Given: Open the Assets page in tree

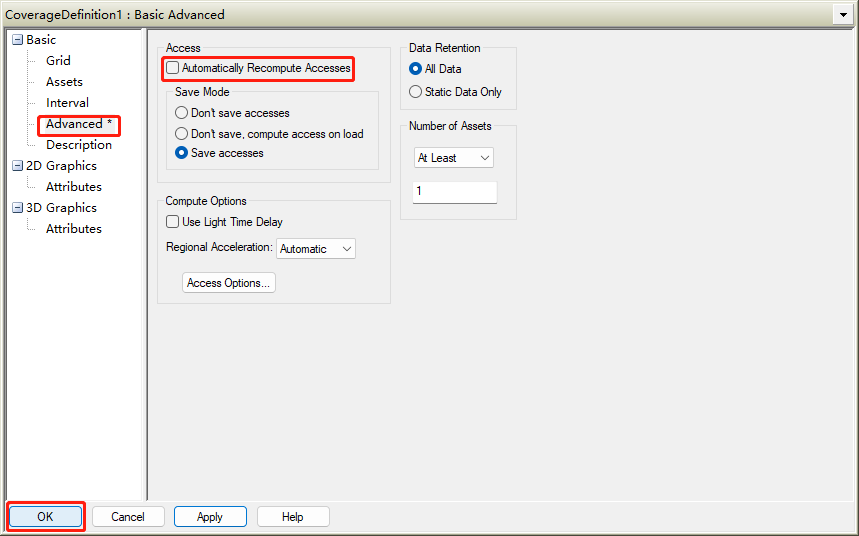Looking at the screenshot, I should point(64,82).
